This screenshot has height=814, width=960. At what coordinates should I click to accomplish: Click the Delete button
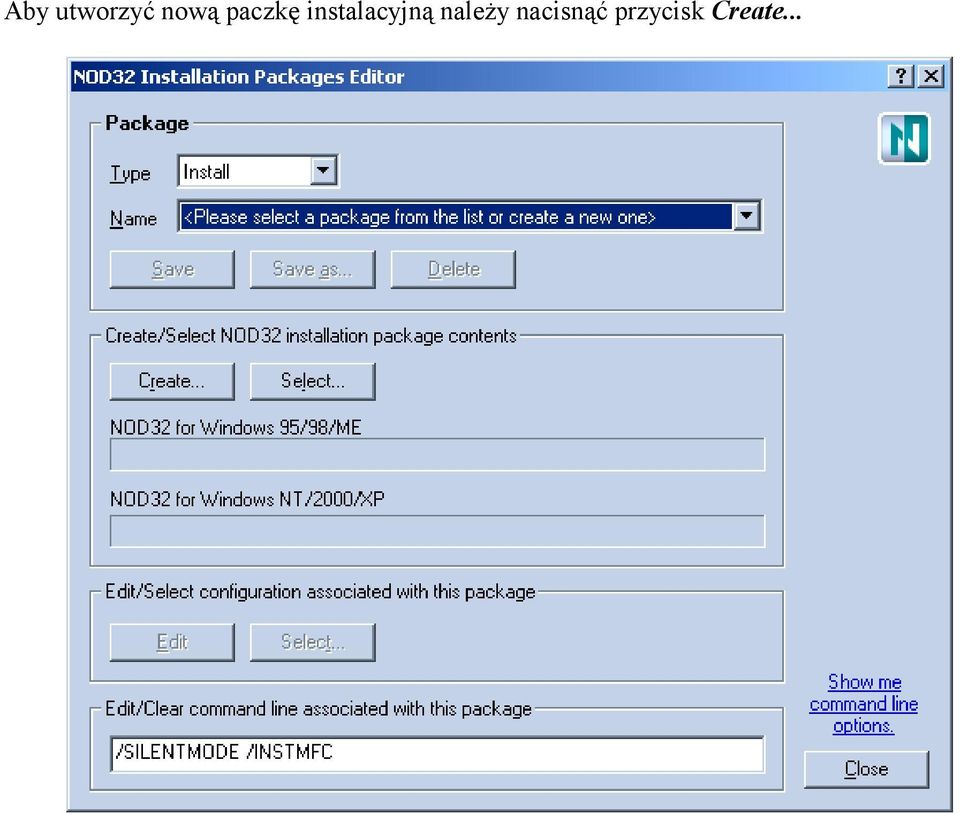pyautogui.click(x=453, y=269)
